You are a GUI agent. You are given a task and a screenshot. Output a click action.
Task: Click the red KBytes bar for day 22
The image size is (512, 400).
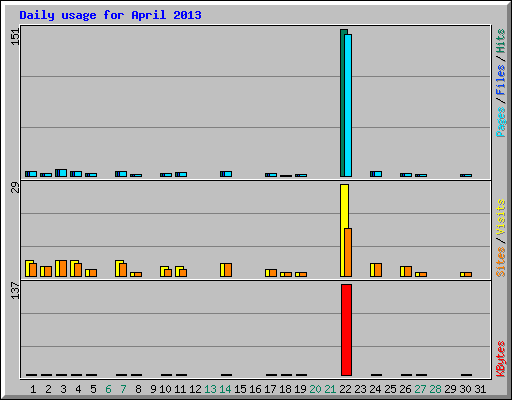[x=346, y=330]
